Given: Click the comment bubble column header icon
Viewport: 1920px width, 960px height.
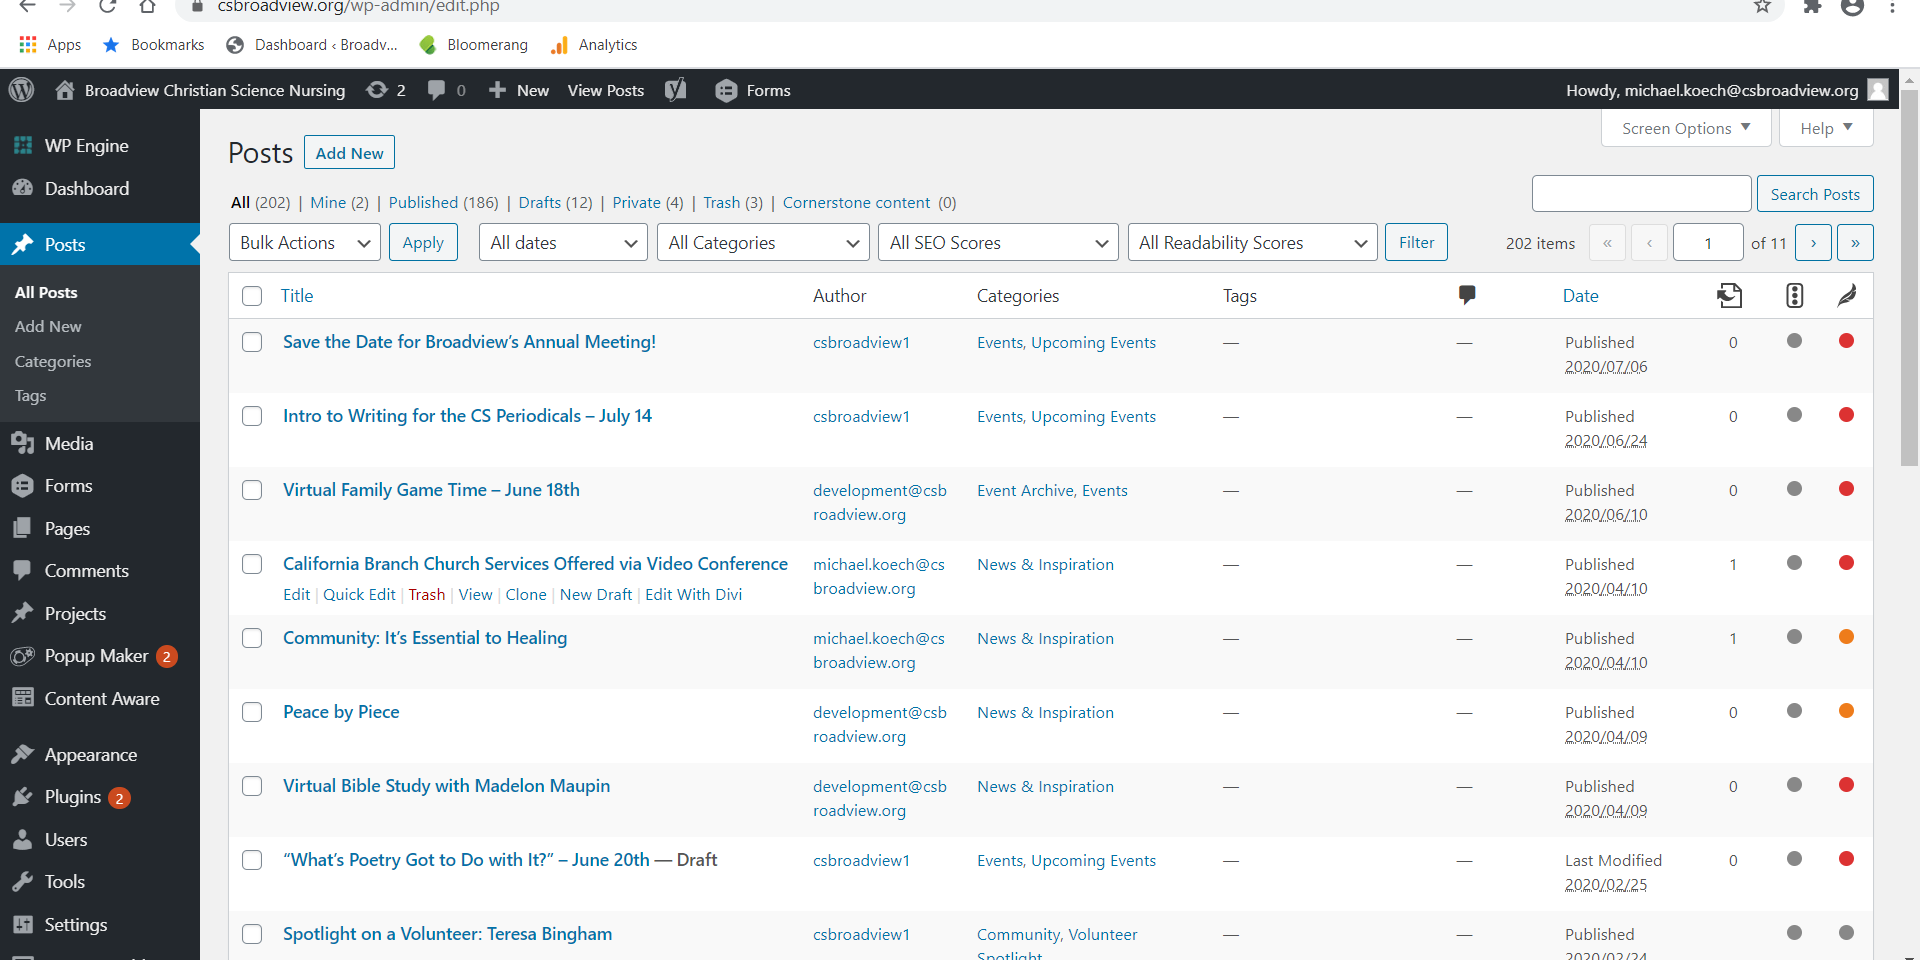Looking at the screenshot, I should tap(1467, 295).
